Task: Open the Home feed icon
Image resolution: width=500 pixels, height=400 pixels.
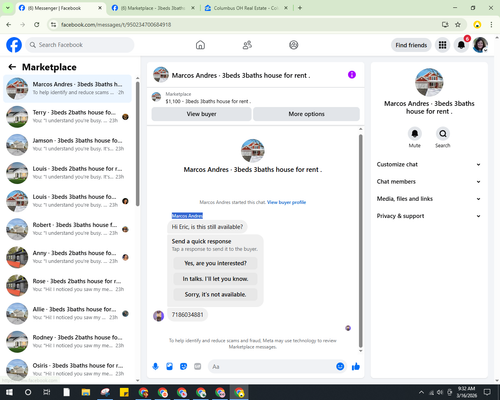Action: [200, 45]
